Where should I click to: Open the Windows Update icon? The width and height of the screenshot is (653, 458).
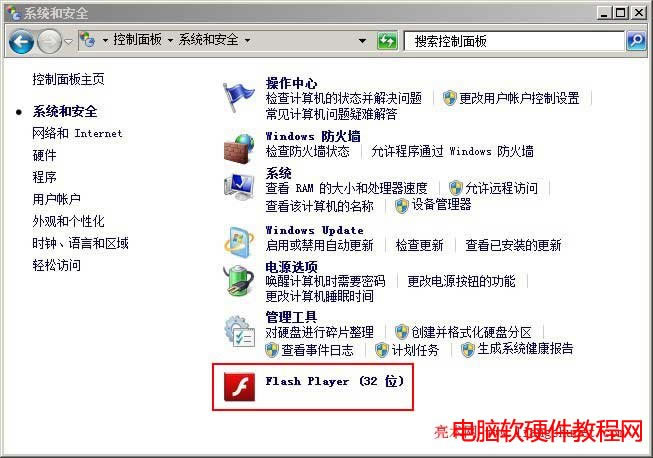tap(239, 241)
